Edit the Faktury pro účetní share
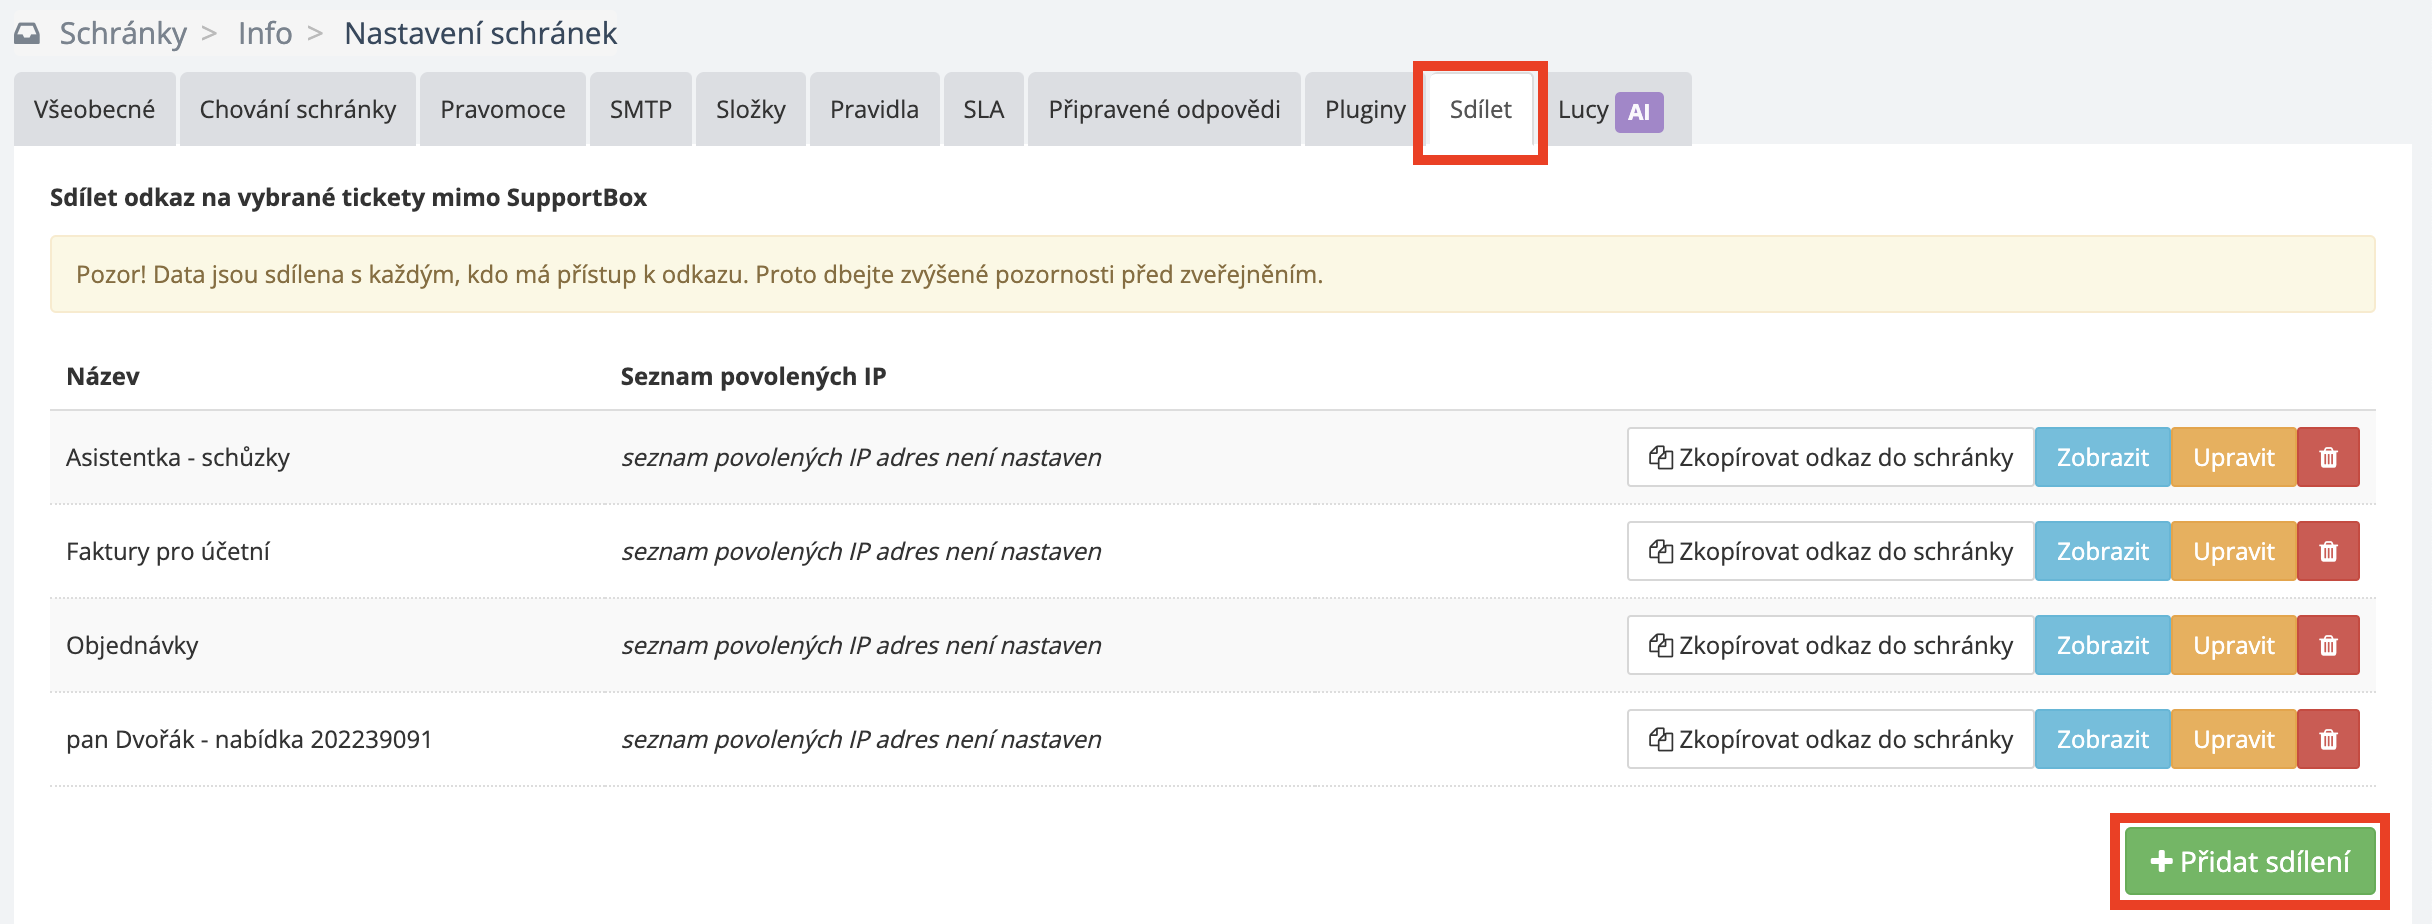 coord(2233,552)
